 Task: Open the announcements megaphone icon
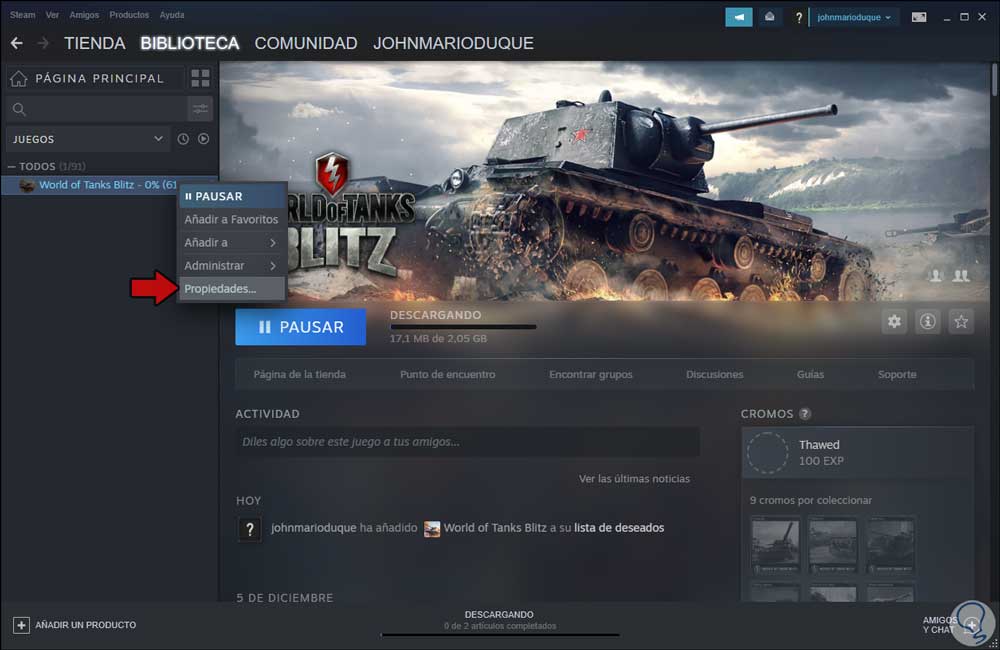tap(739, 17)
